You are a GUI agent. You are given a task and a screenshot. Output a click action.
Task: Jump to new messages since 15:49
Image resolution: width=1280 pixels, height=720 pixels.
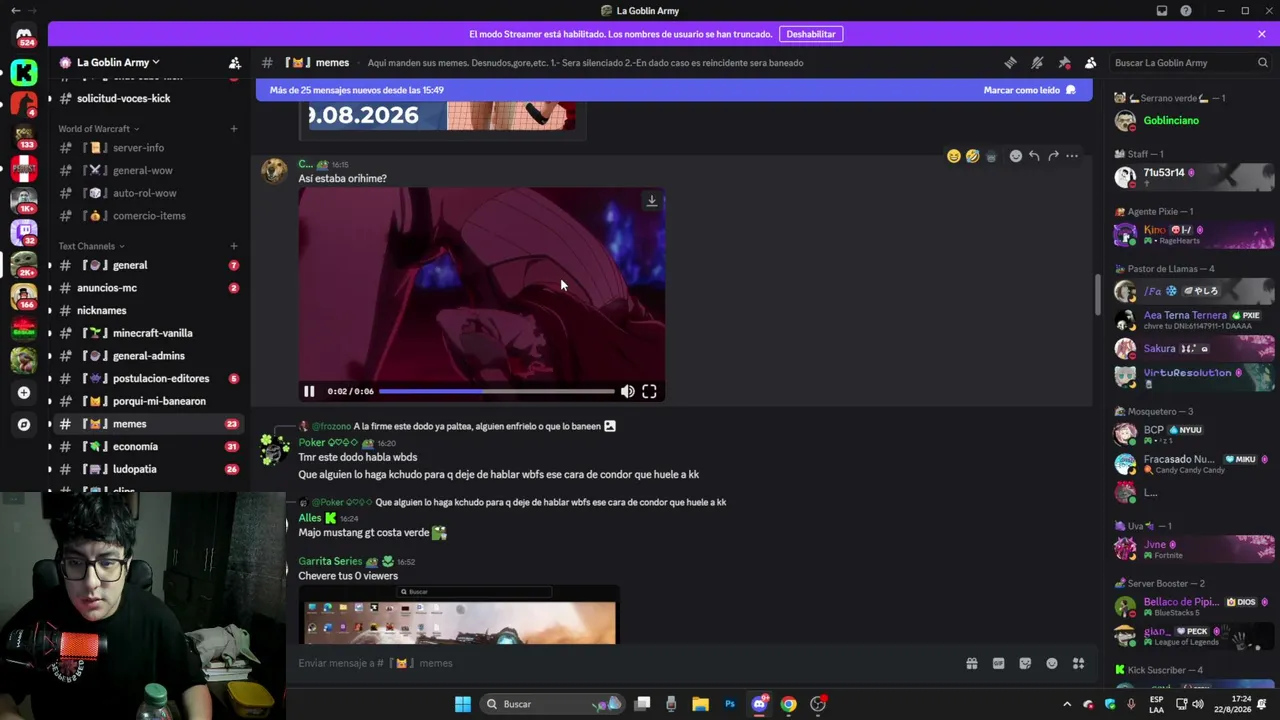pyautogui.click(x=357, y=90)
